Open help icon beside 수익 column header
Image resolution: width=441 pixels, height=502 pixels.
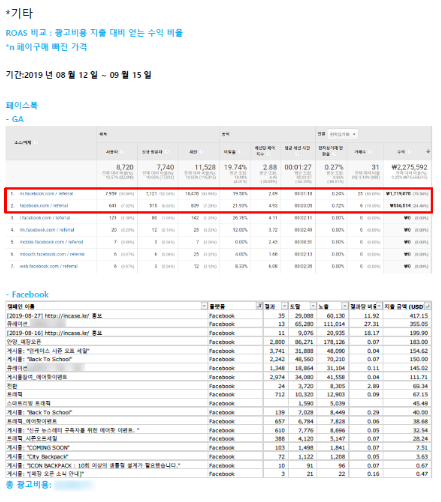pyautogui.click(x=410, y=152)
